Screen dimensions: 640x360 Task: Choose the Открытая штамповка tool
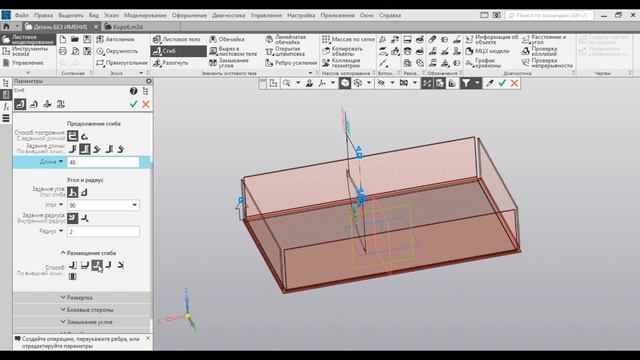coord(285,51)
